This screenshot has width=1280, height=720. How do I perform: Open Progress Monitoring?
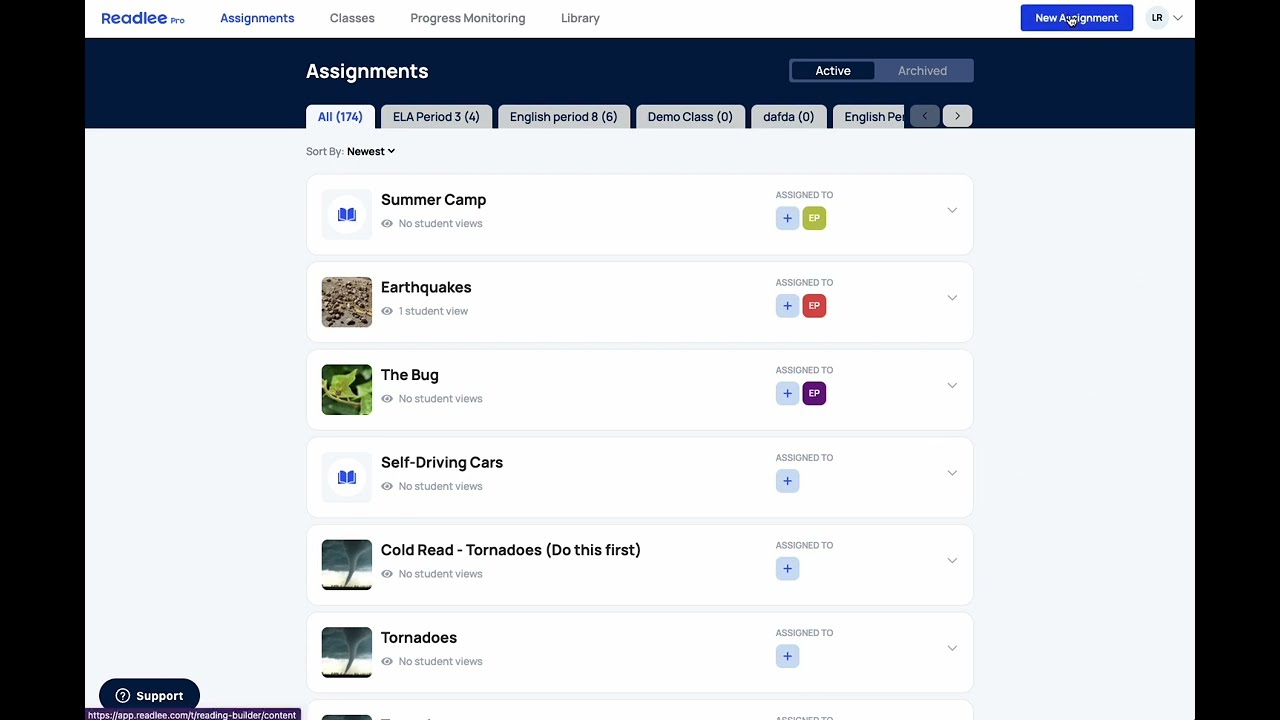pyautogui.click(x=467, y=18)
